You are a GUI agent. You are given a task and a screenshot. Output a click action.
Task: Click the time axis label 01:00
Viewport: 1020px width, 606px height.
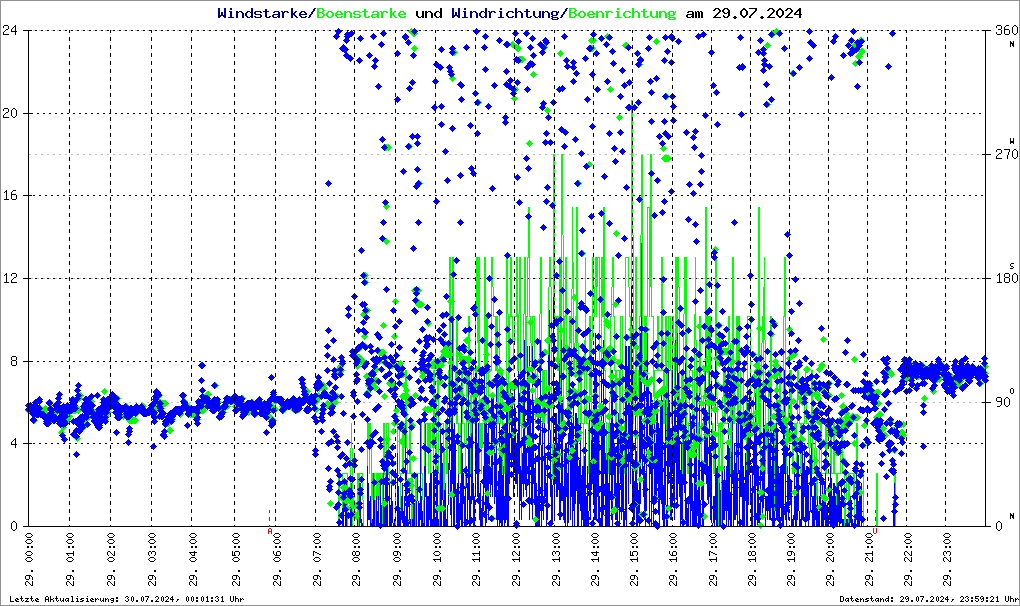[70, 559]
